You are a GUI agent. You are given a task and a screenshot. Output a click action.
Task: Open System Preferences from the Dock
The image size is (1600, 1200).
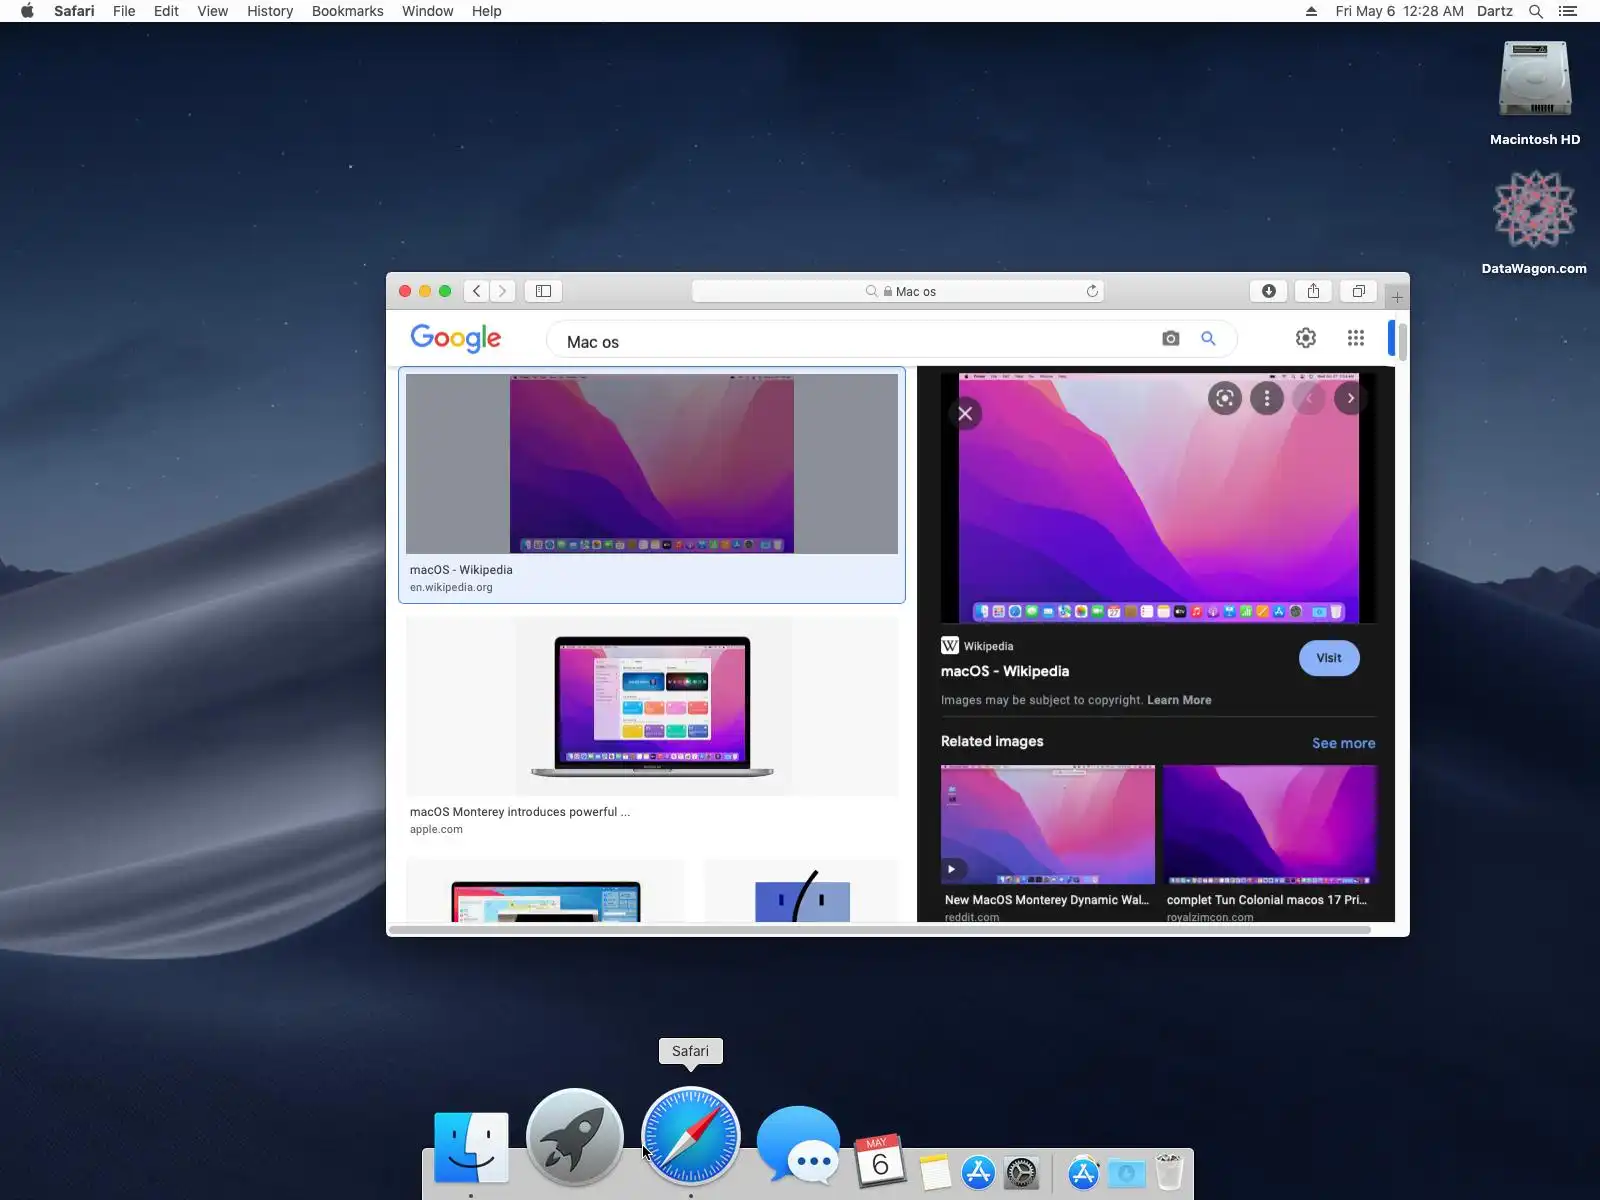pos(1022,1172)
